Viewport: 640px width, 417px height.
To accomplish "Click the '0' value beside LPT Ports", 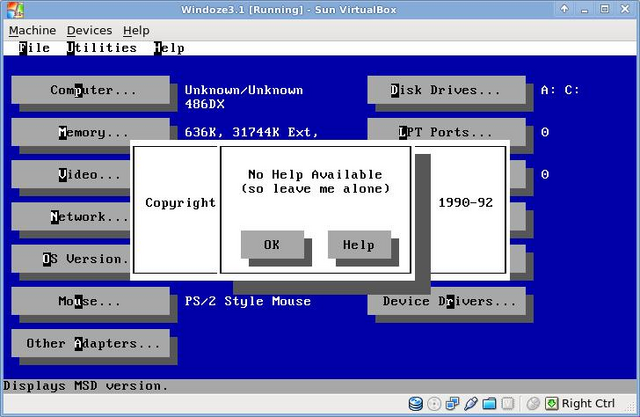I will [545, 132].
